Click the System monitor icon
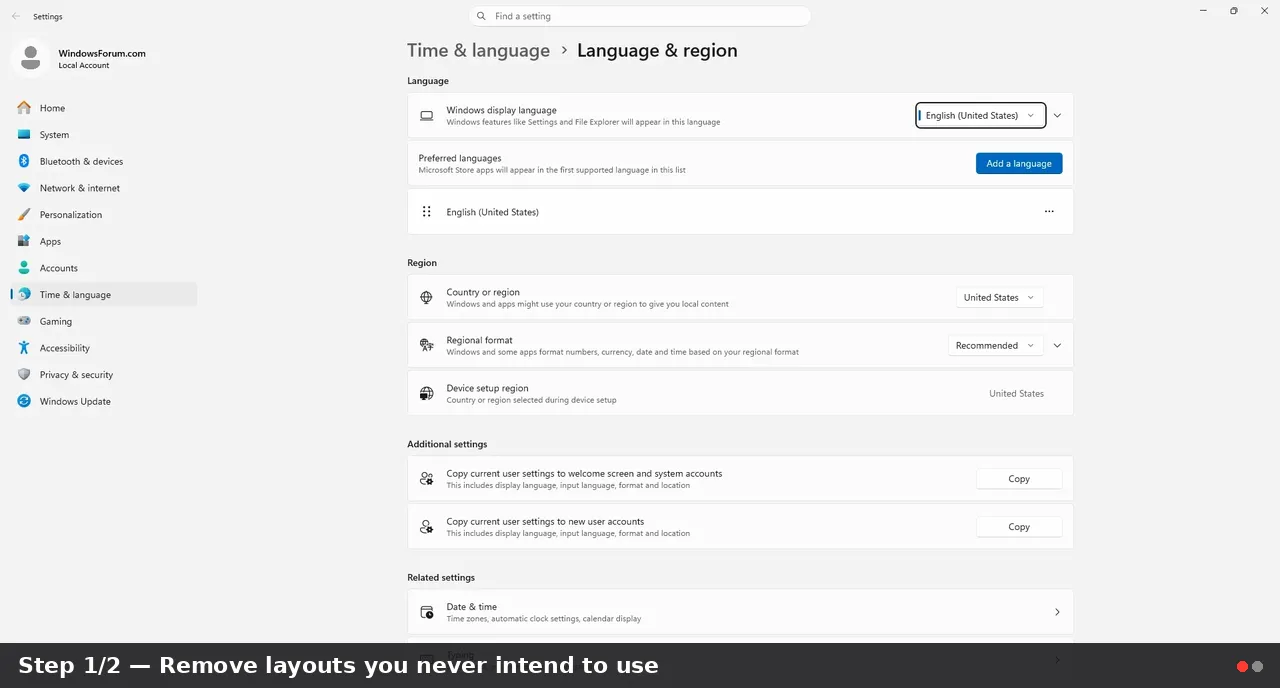This screenshot has height=688, width=1280. (24, 135)
